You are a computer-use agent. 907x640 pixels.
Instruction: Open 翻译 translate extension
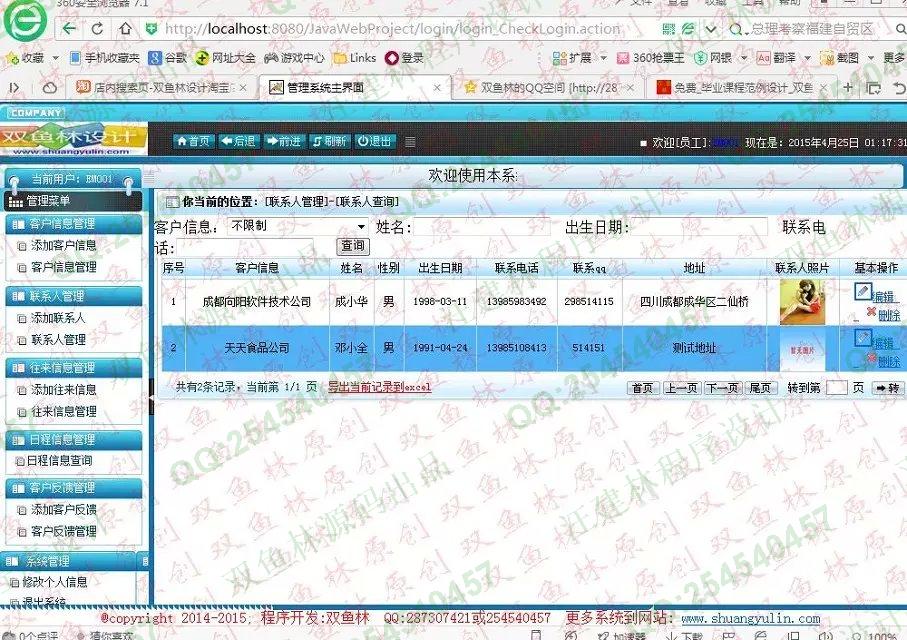pos(777,58)
